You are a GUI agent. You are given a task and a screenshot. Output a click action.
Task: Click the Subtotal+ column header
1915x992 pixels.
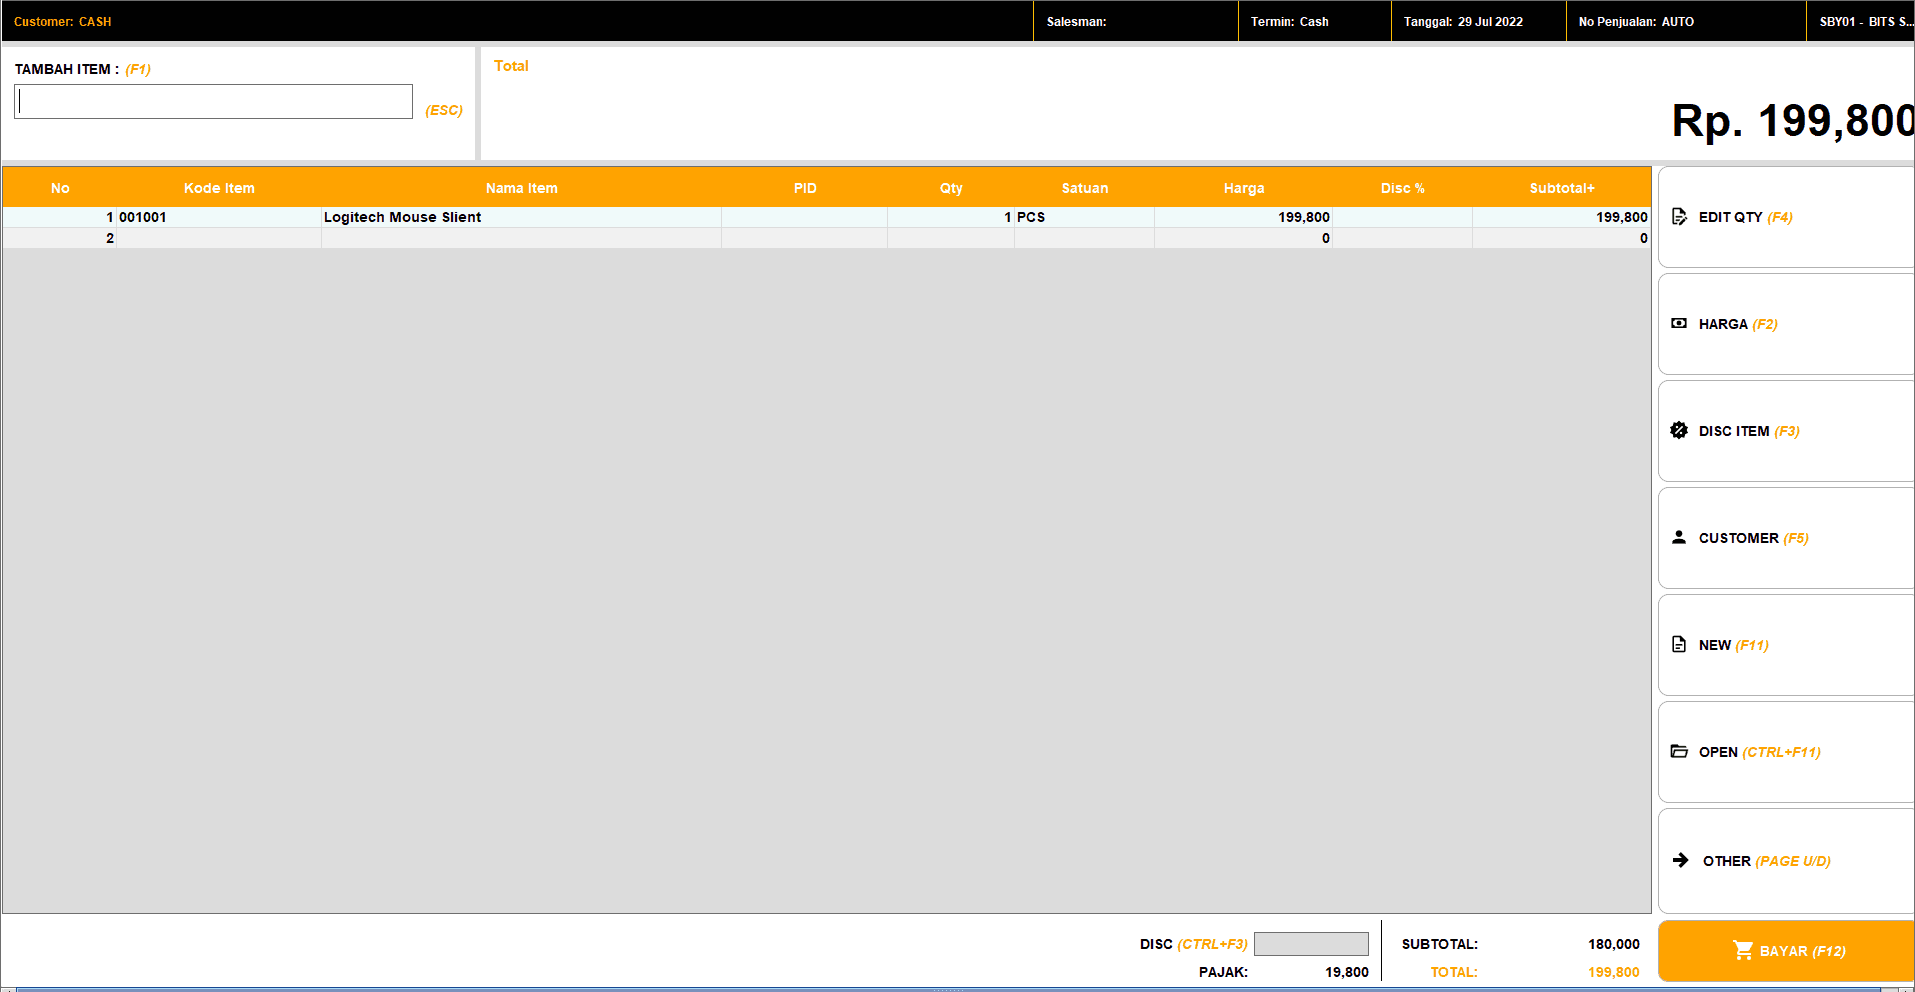click(x=1562, y=188)
